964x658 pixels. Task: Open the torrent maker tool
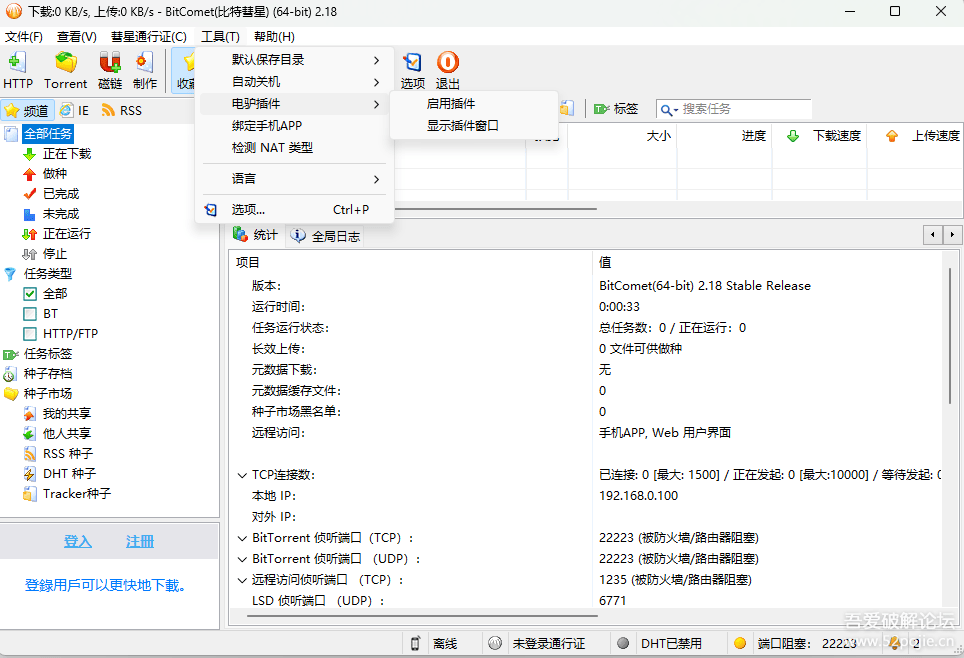144,69
